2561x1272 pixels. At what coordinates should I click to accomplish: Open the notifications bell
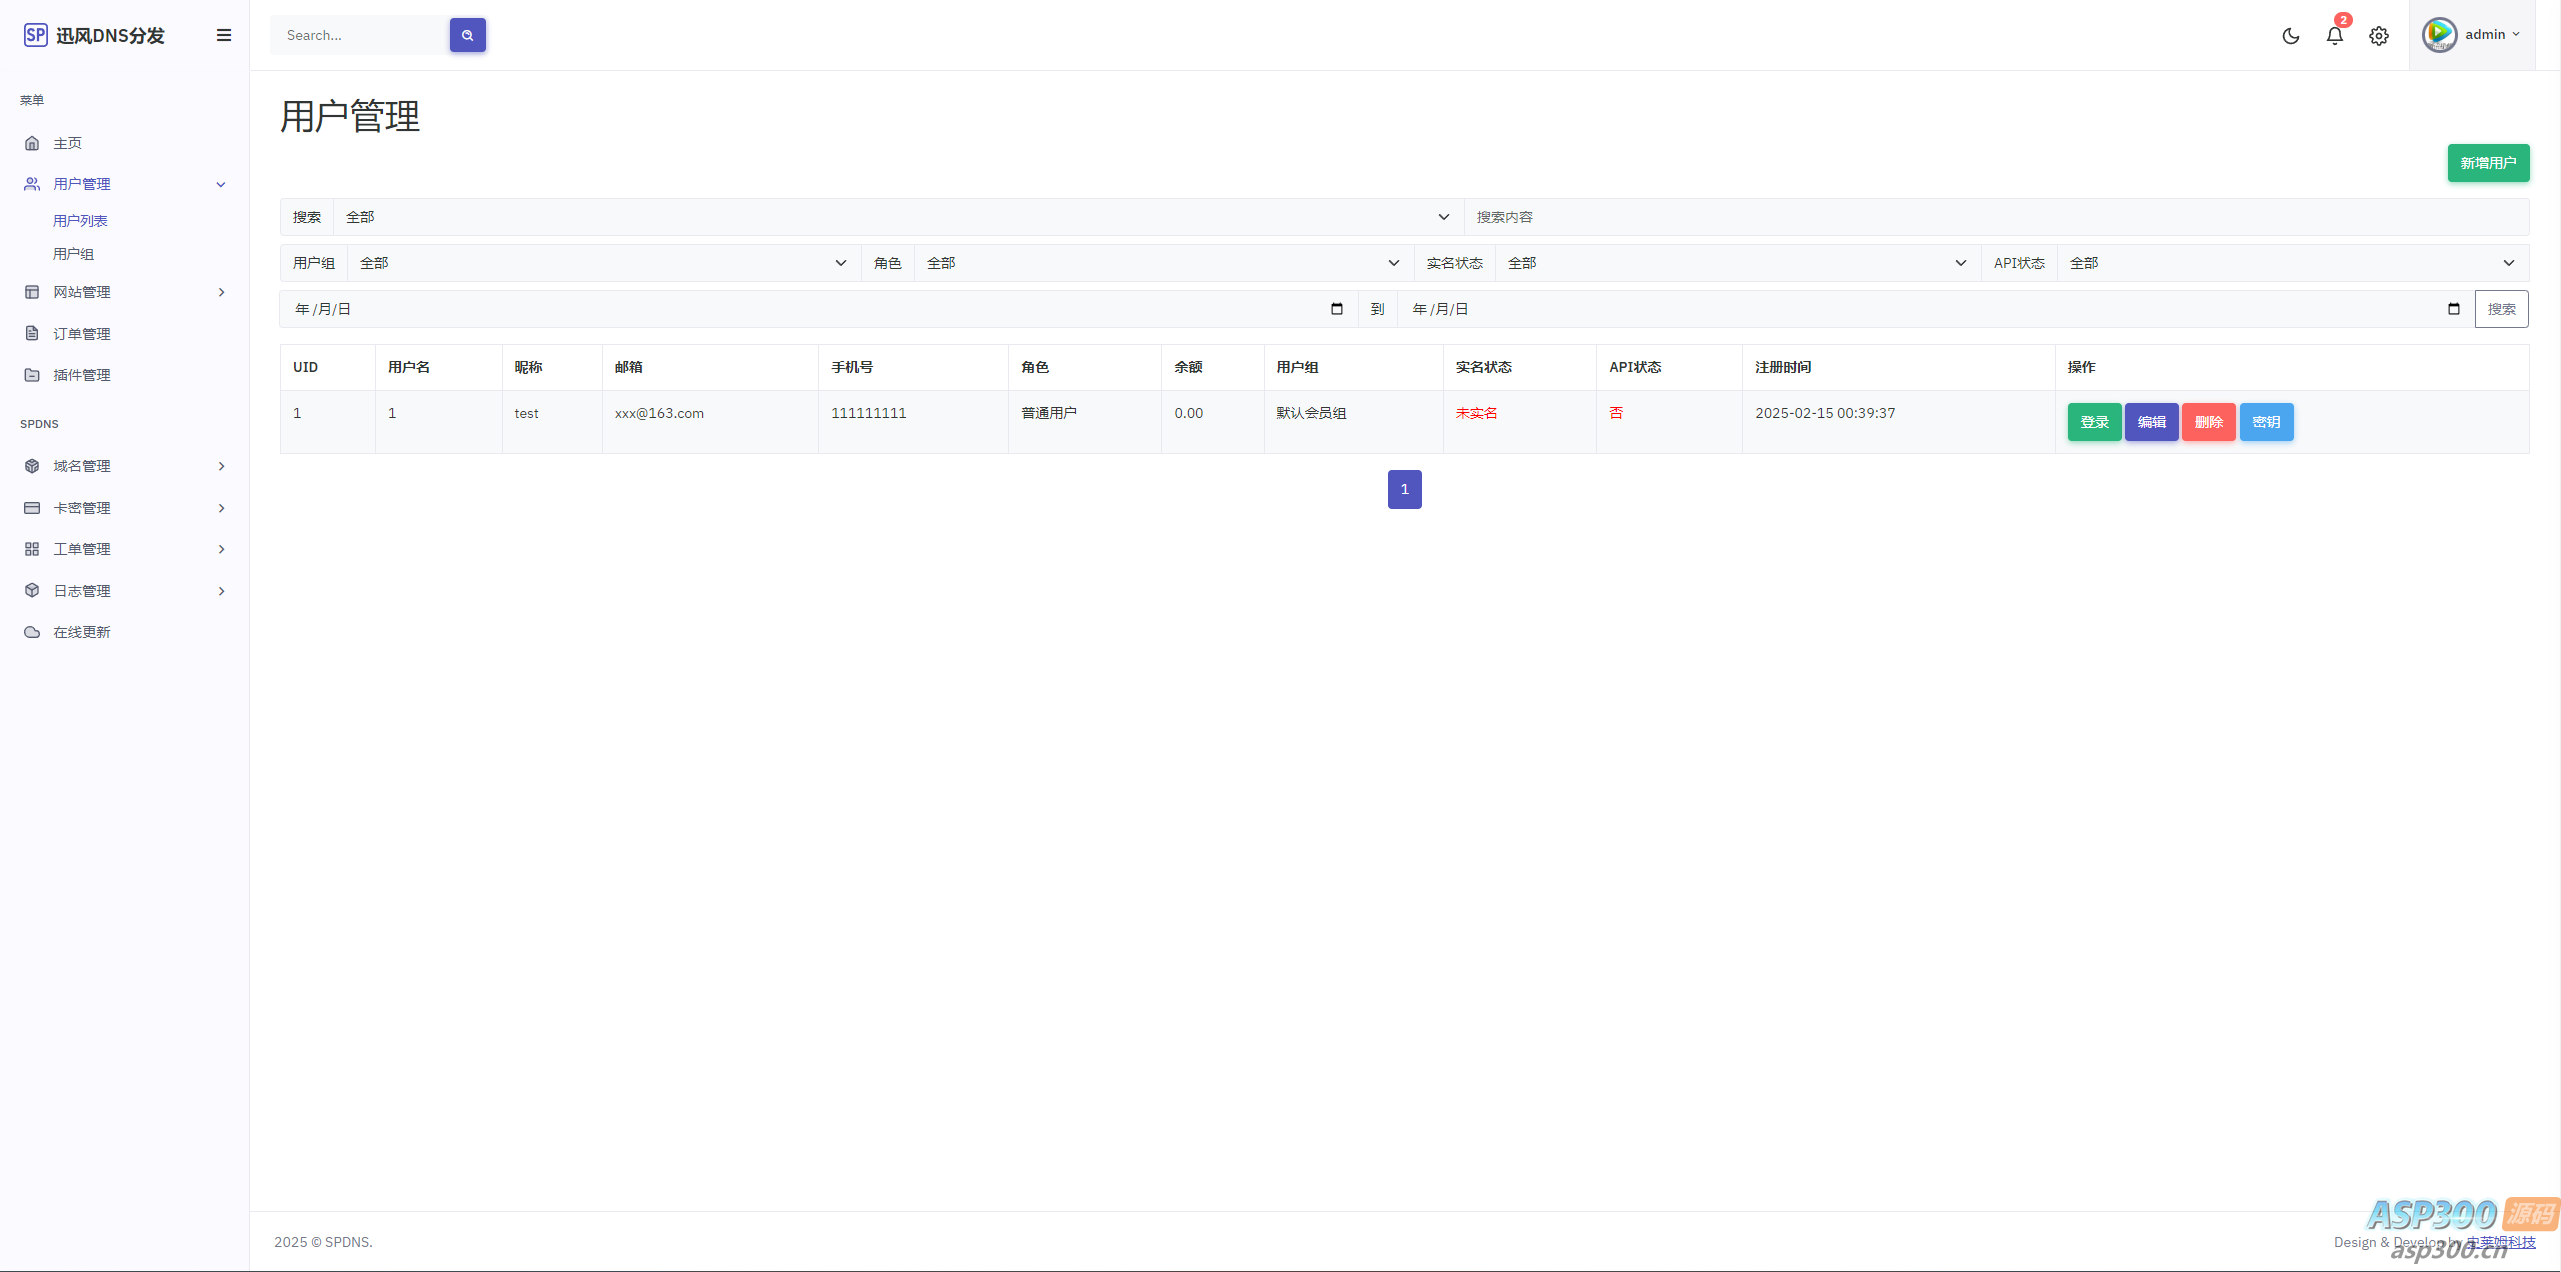[2334, 36]
